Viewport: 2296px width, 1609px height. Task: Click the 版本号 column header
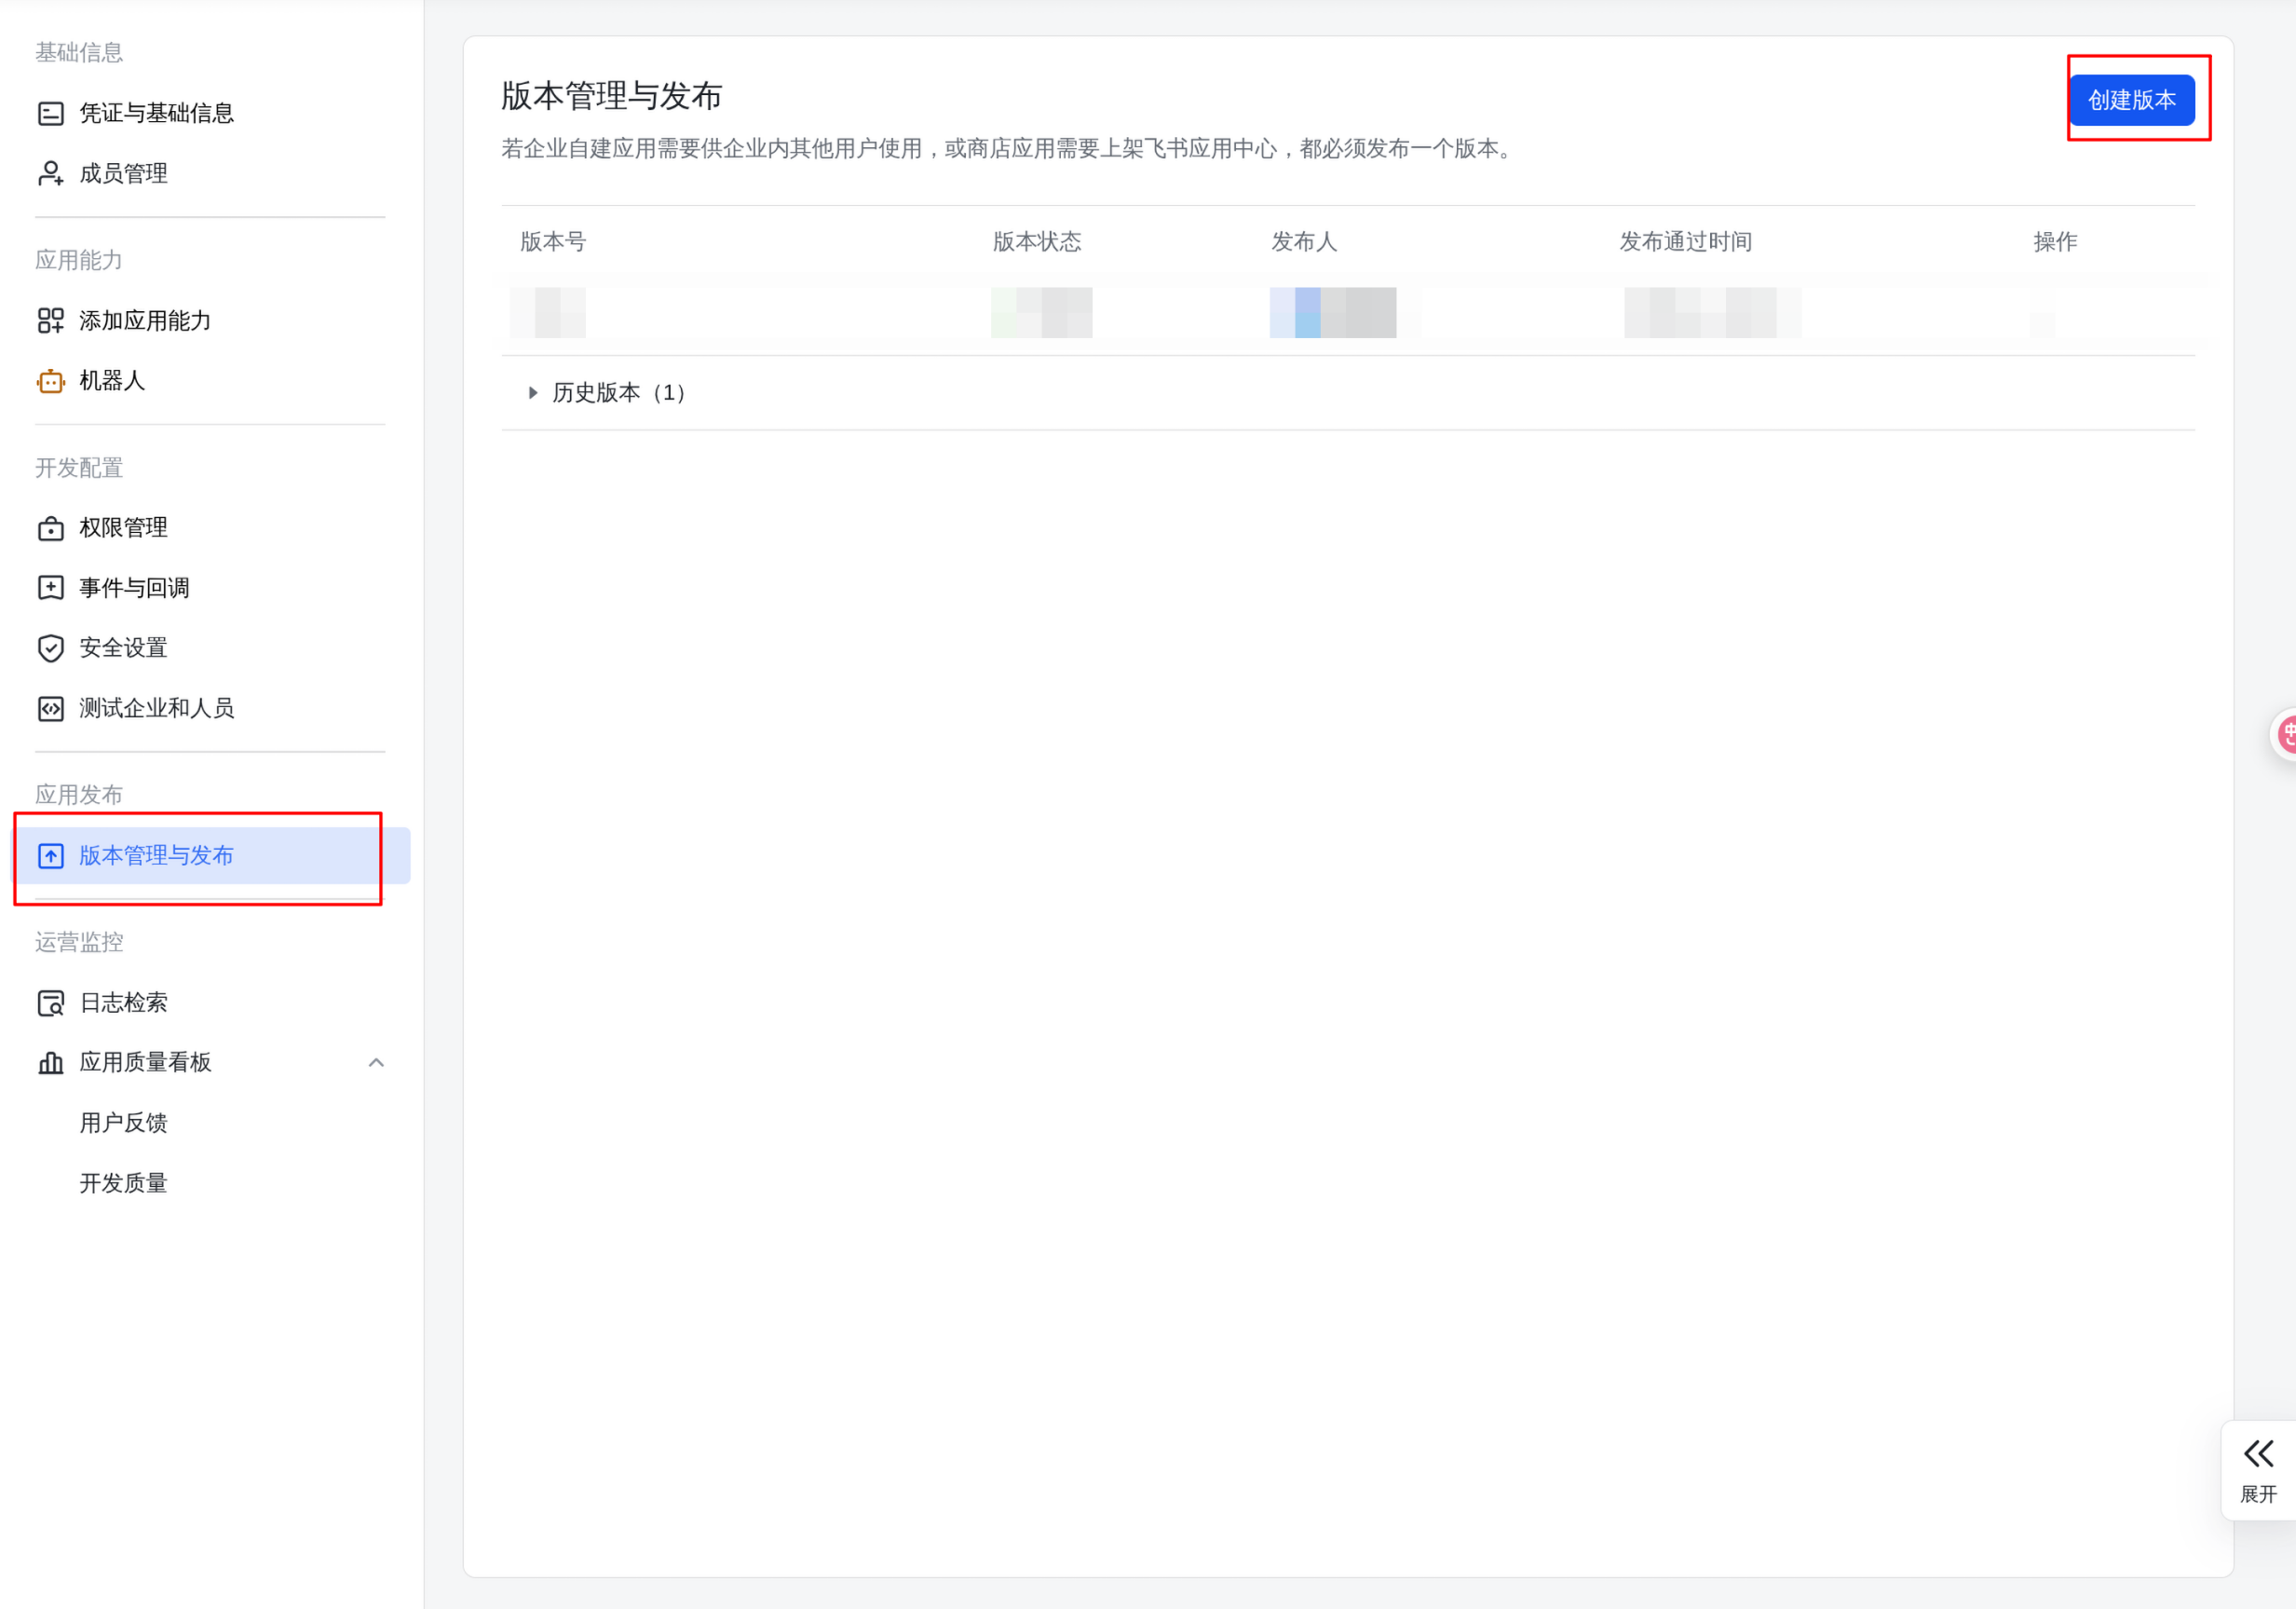[553, 242]
